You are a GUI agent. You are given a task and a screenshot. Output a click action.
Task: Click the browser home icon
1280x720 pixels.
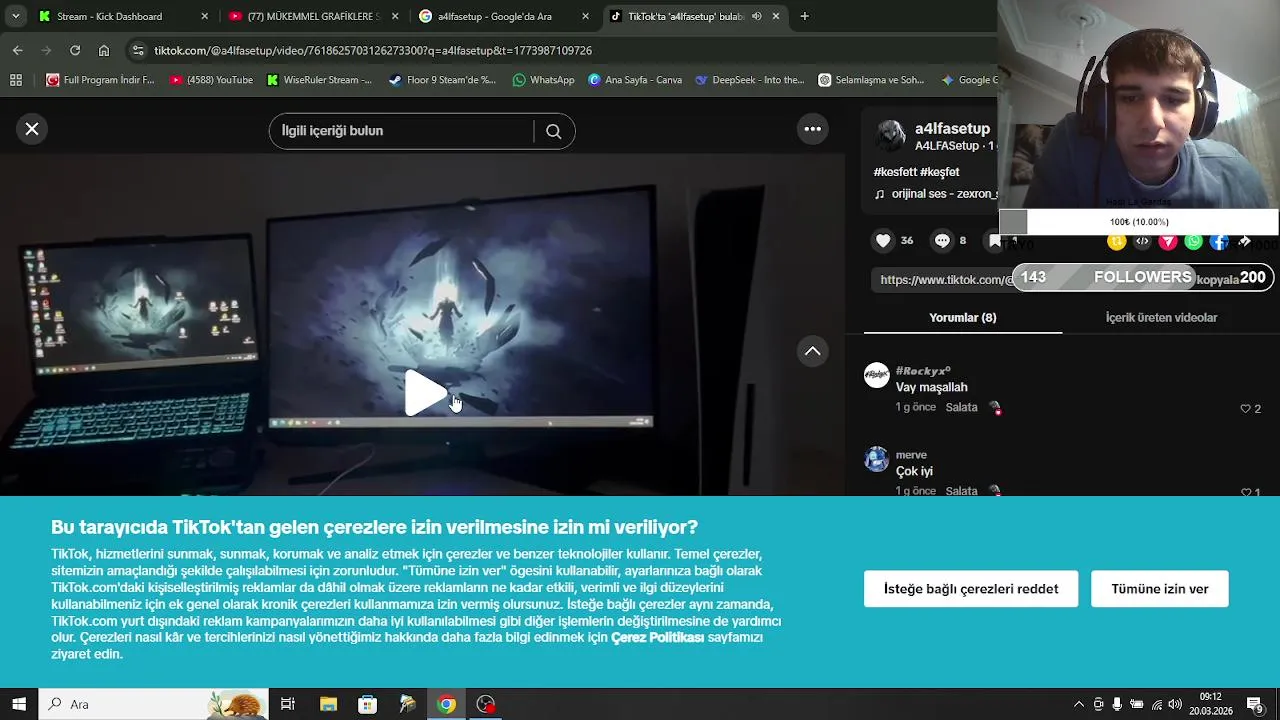pos(104,50)
